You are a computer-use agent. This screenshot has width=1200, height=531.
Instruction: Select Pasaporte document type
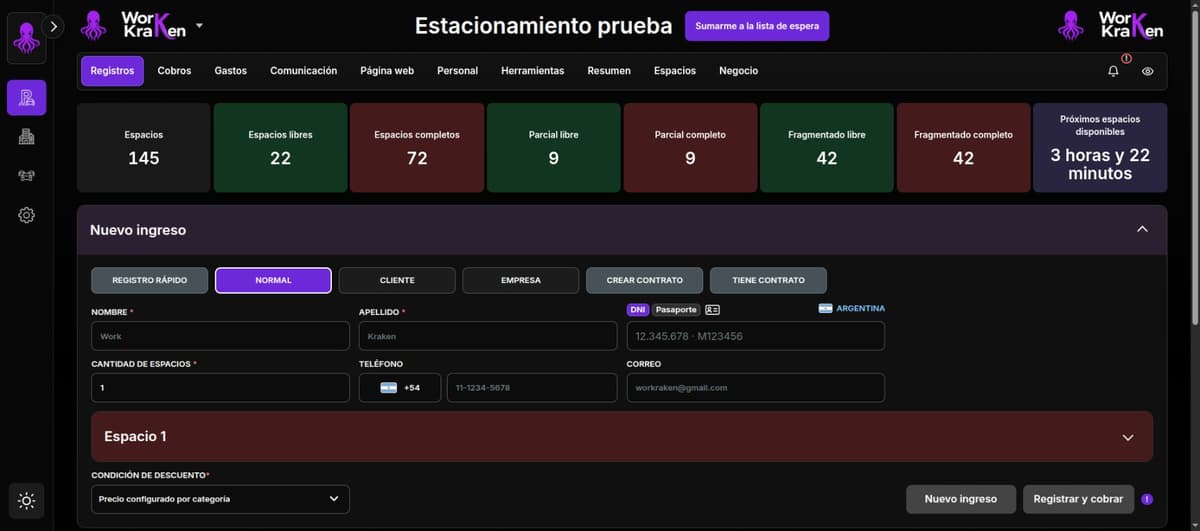676,310
